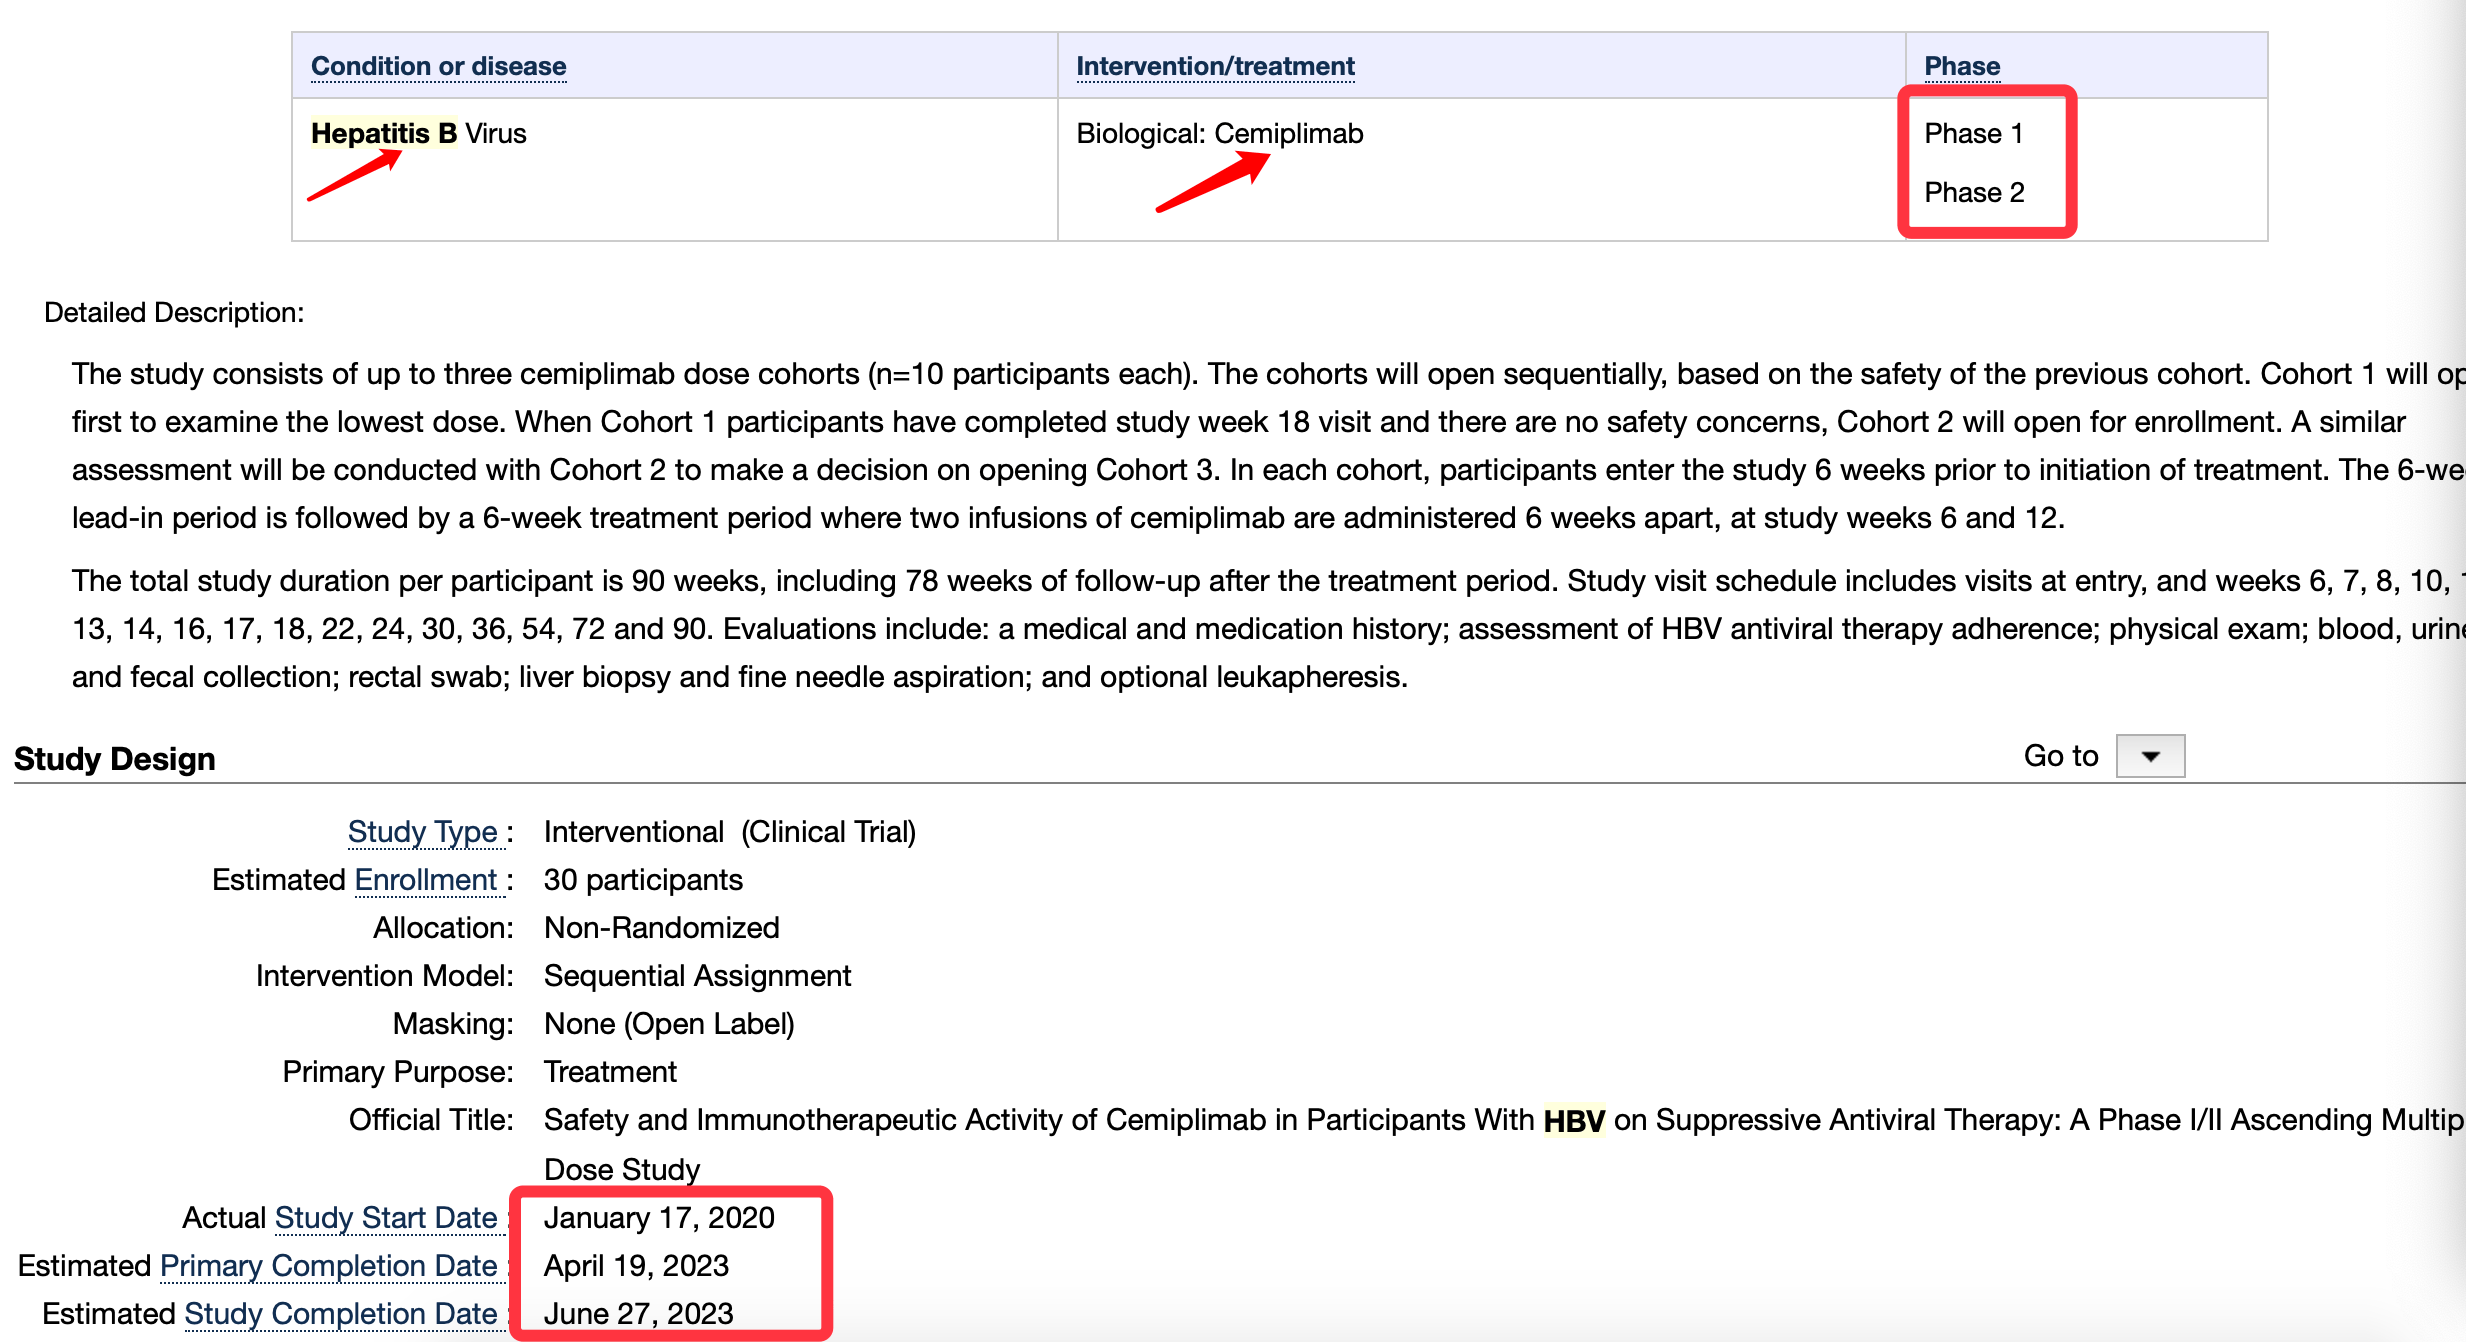The image size is (2466, 1342).
Task: Click the April 19, 2023 date value
Action: [x=636, y=1266]
